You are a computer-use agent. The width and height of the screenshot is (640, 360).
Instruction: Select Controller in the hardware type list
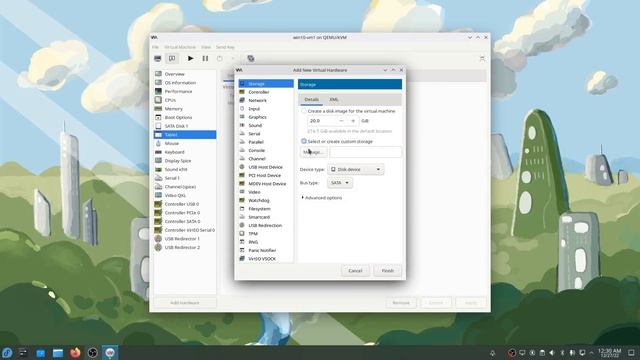pos(266,92)
